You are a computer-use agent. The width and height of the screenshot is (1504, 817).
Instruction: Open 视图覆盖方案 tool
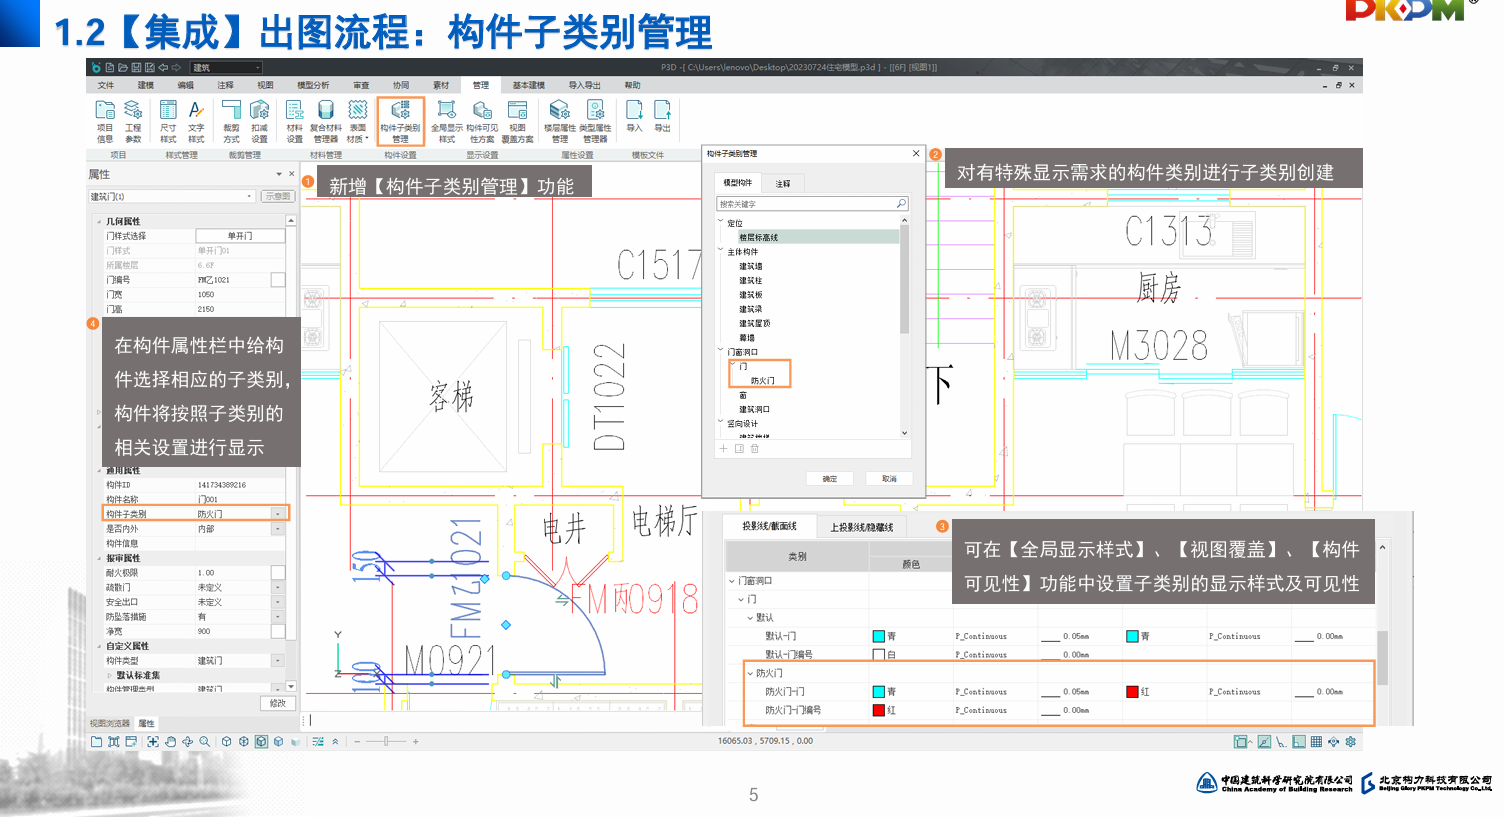517,121
